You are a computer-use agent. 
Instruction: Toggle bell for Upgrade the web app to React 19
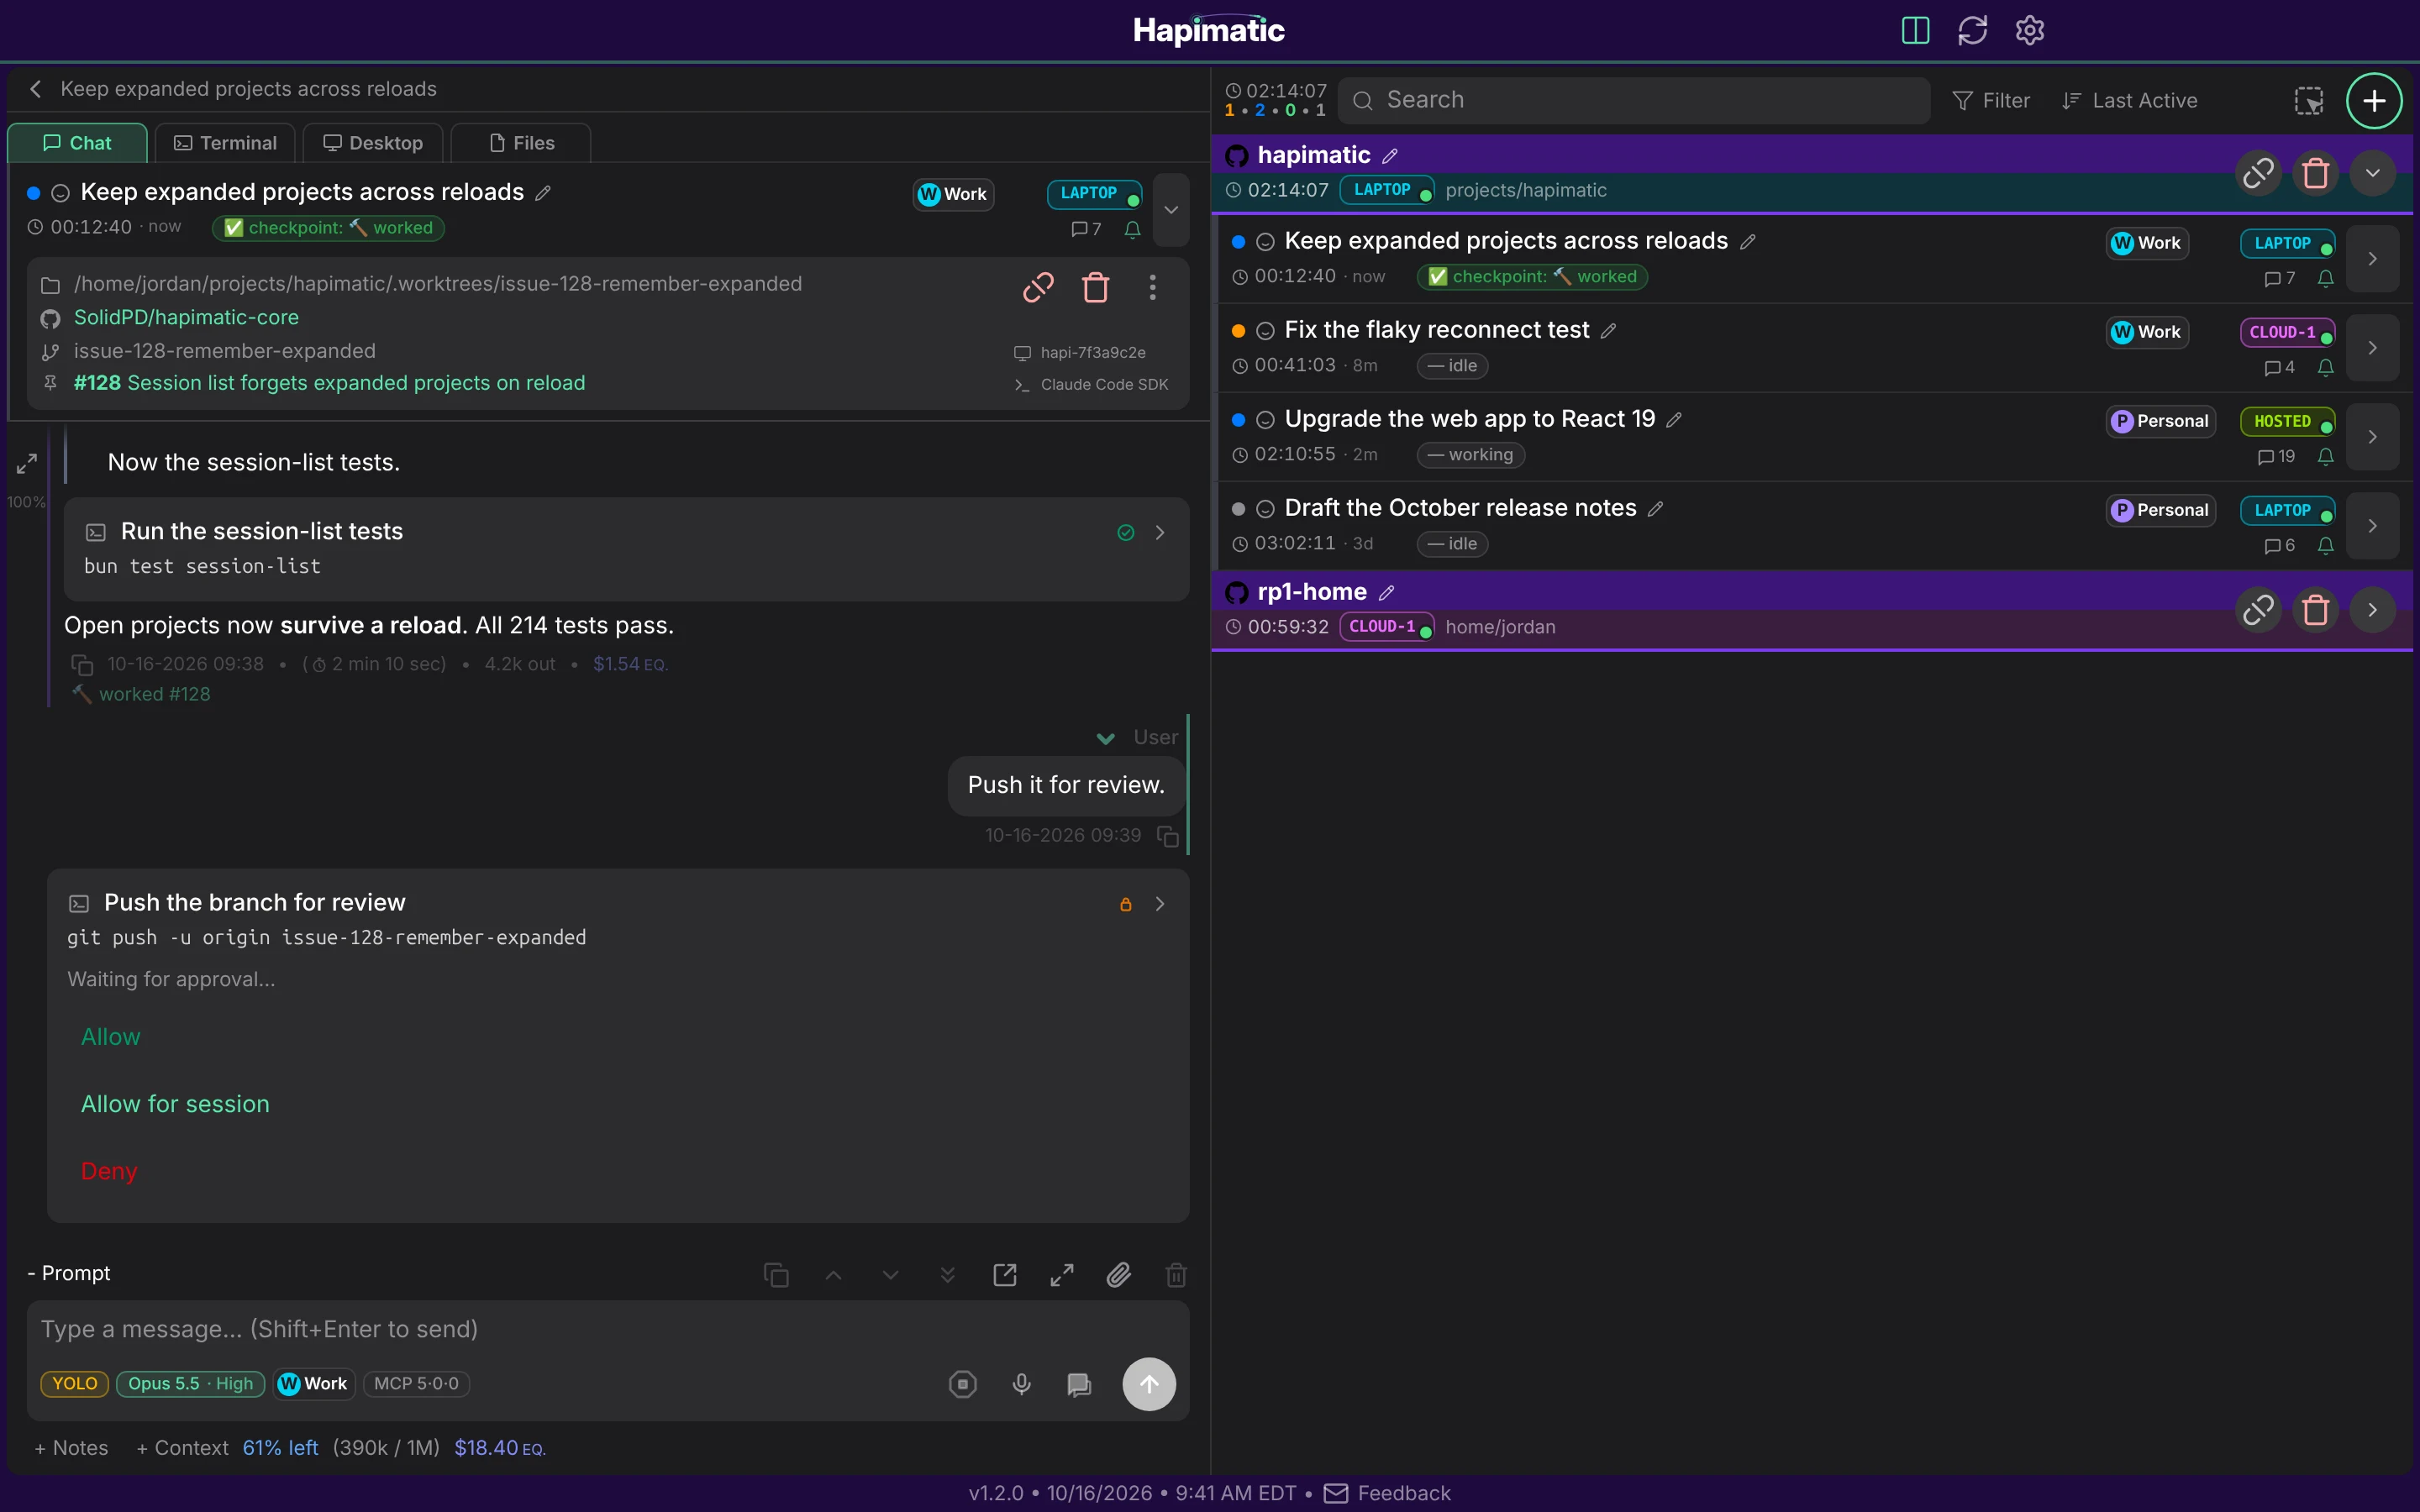coord(2325,456)
